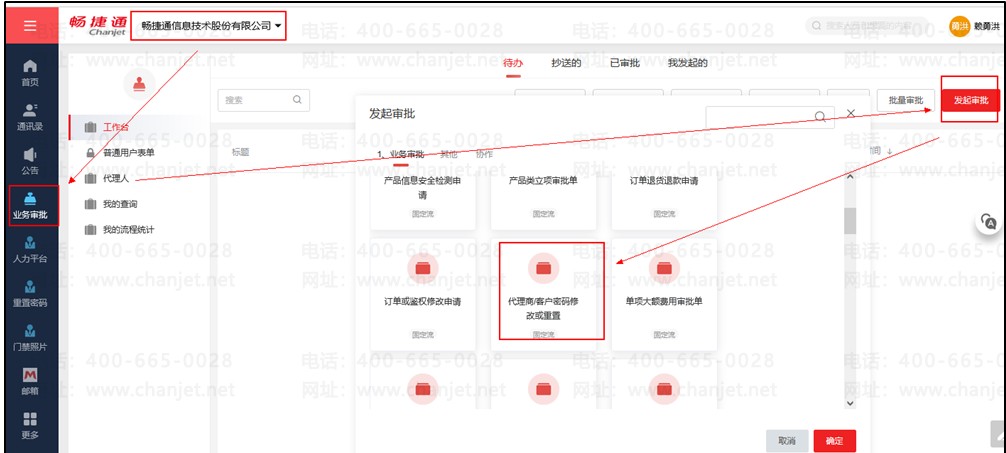Viewport: 1006px width, 453px height.
Task: Select the 协作 tab in the dialog
Action: click(484, 155)
